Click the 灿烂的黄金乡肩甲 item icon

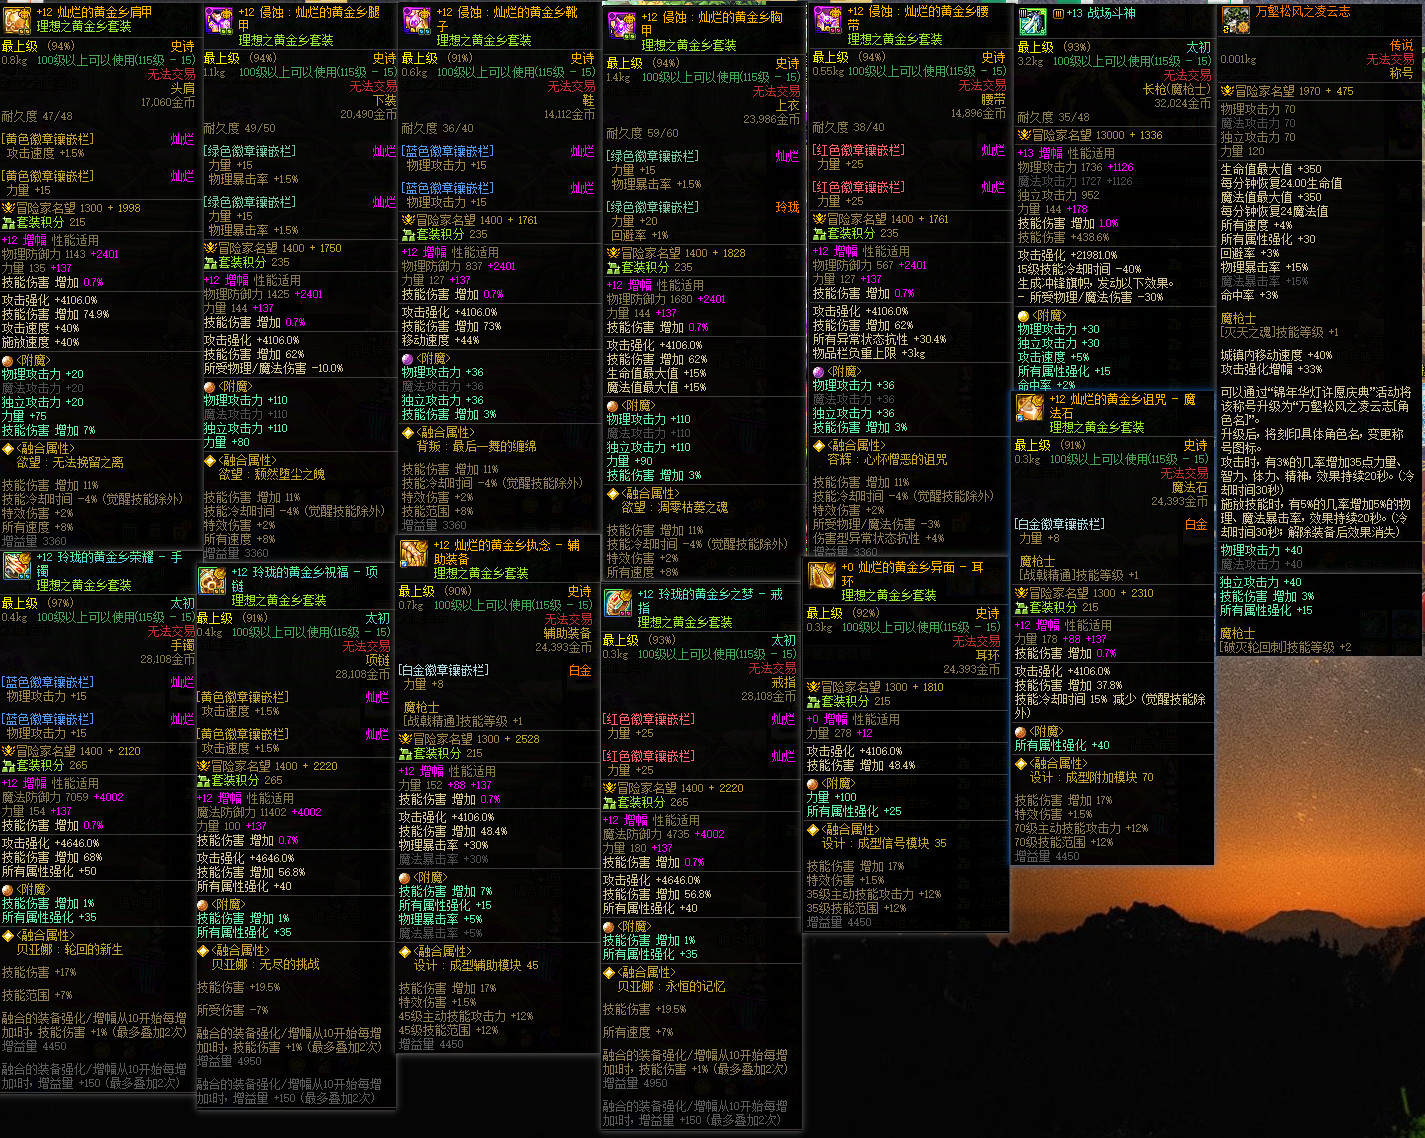17,19
